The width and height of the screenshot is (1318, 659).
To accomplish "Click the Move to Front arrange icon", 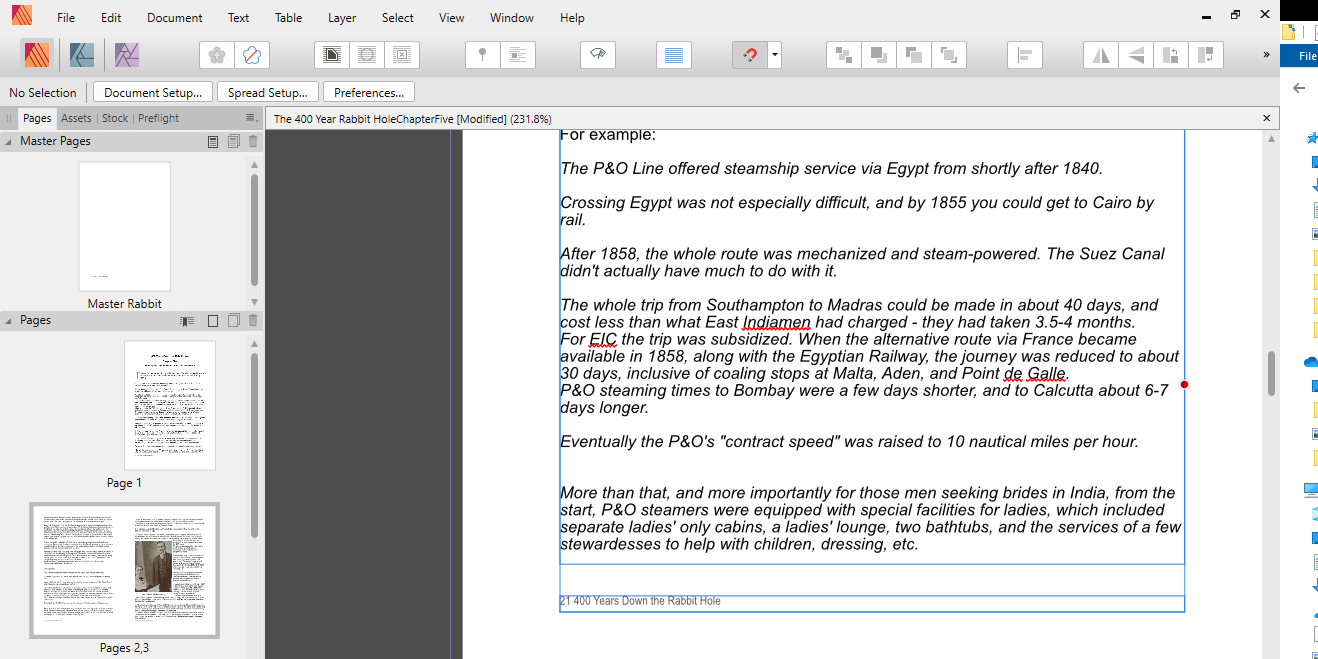I will point(948,55).
